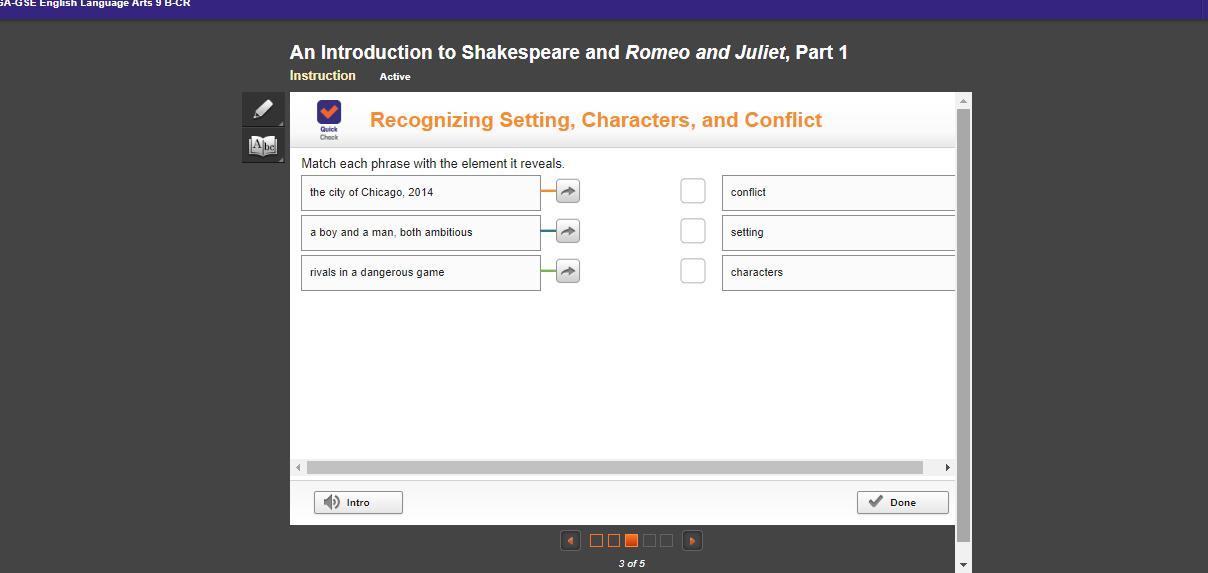Image resolution: width=1208 pixels, height=573 pixels.
Task: Click vertical scrollbar down arrow
Action: 963,565
